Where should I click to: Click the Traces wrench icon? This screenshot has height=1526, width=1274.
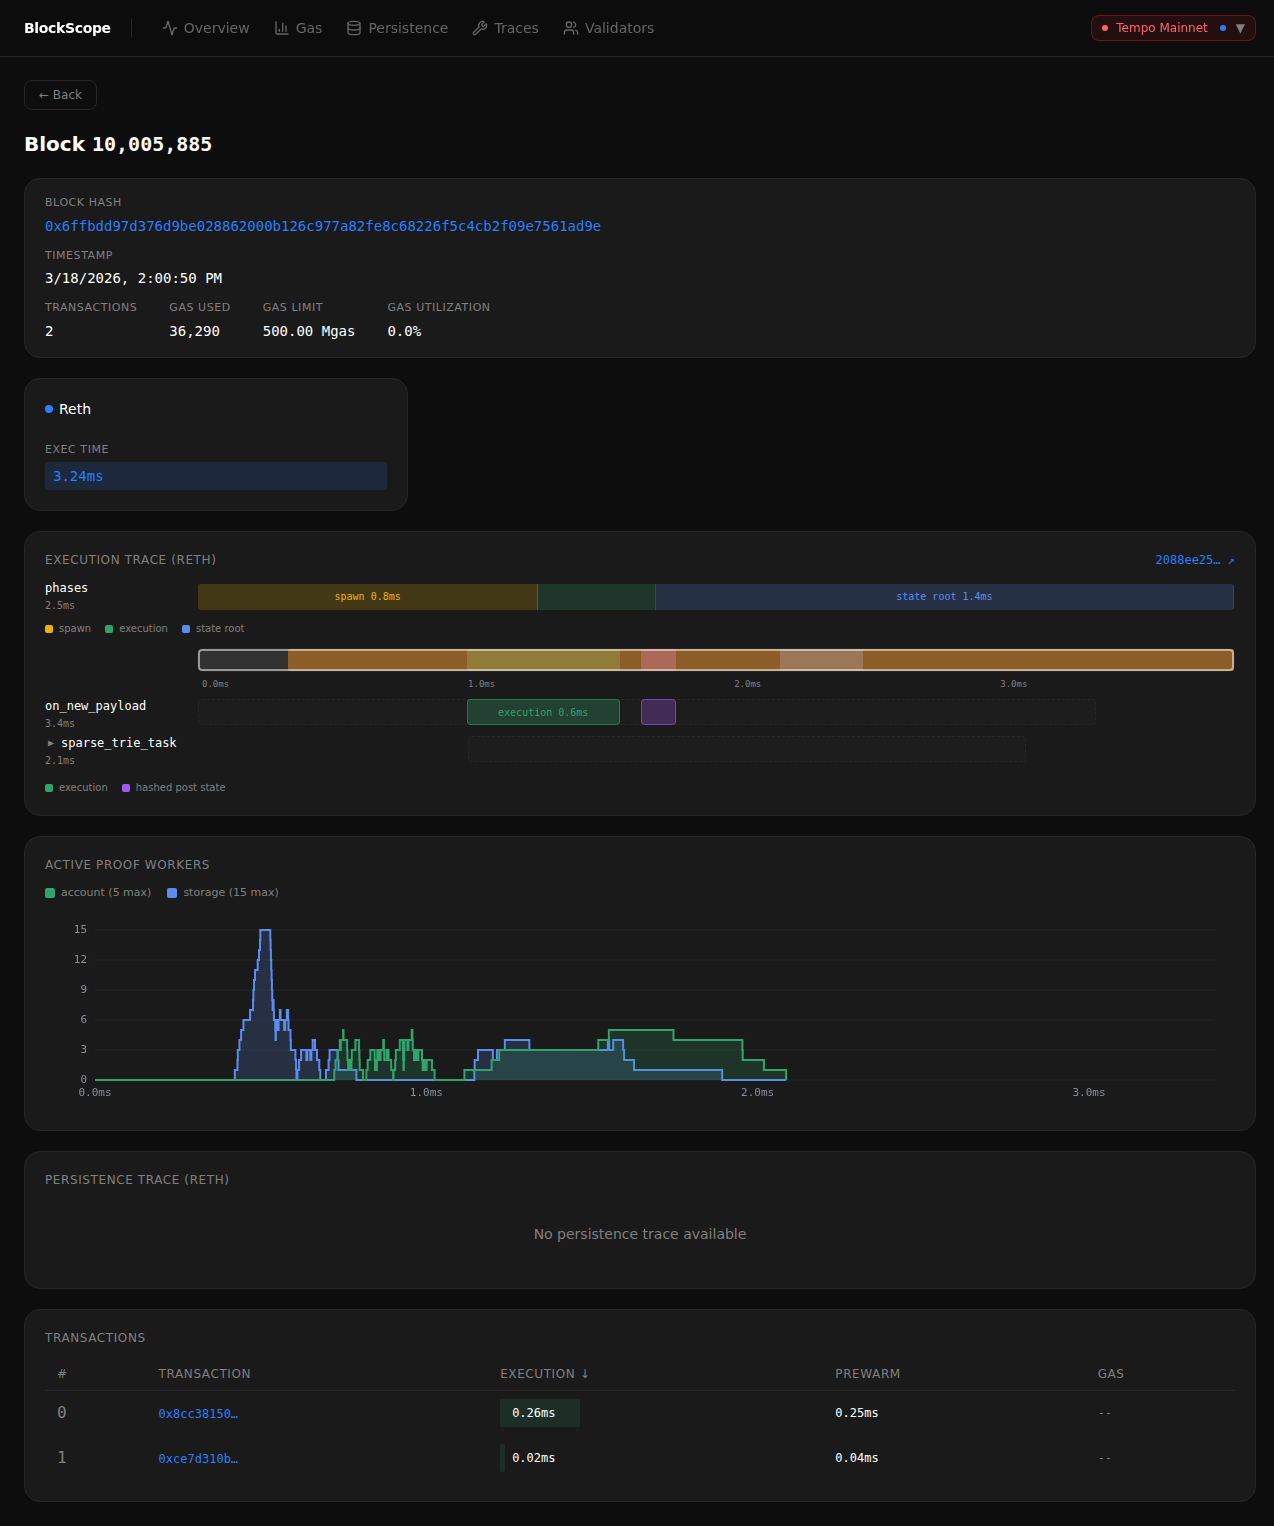pos(480,28)
